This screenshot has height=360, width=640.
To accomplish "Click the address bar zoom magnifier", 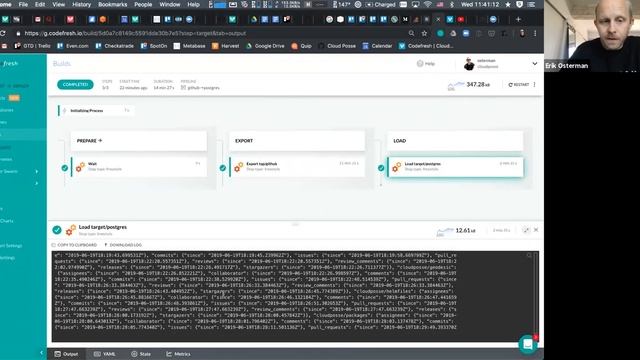I will [411, 33].
